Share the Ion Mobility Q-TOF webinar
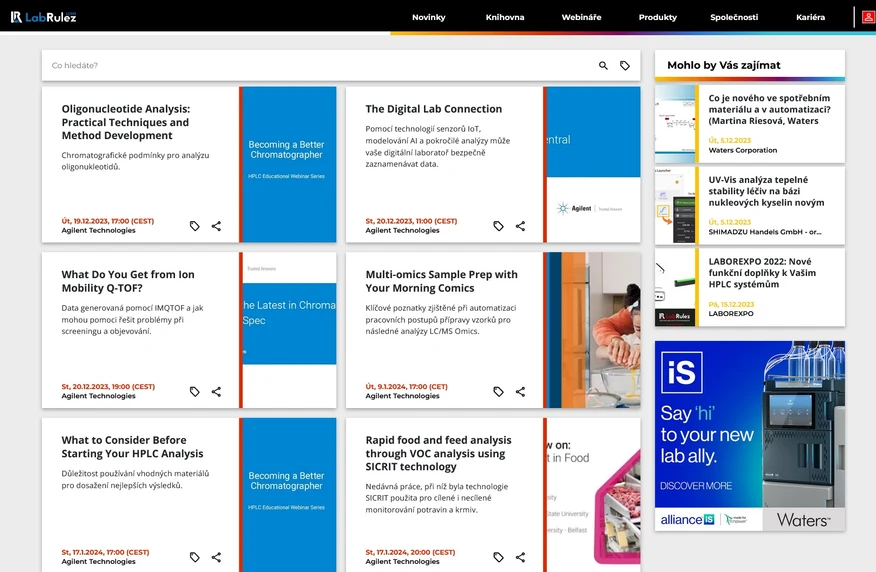 tap(216, 392)
